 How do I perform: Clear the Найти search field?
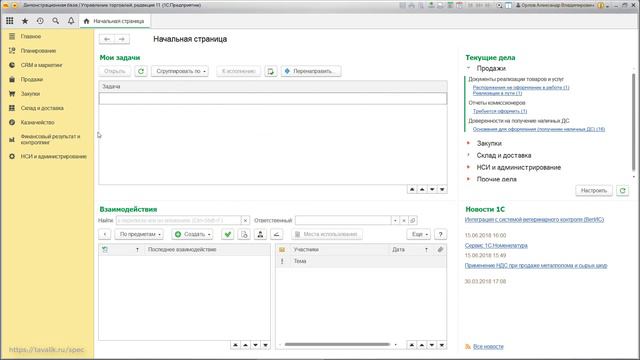point(245,220)
